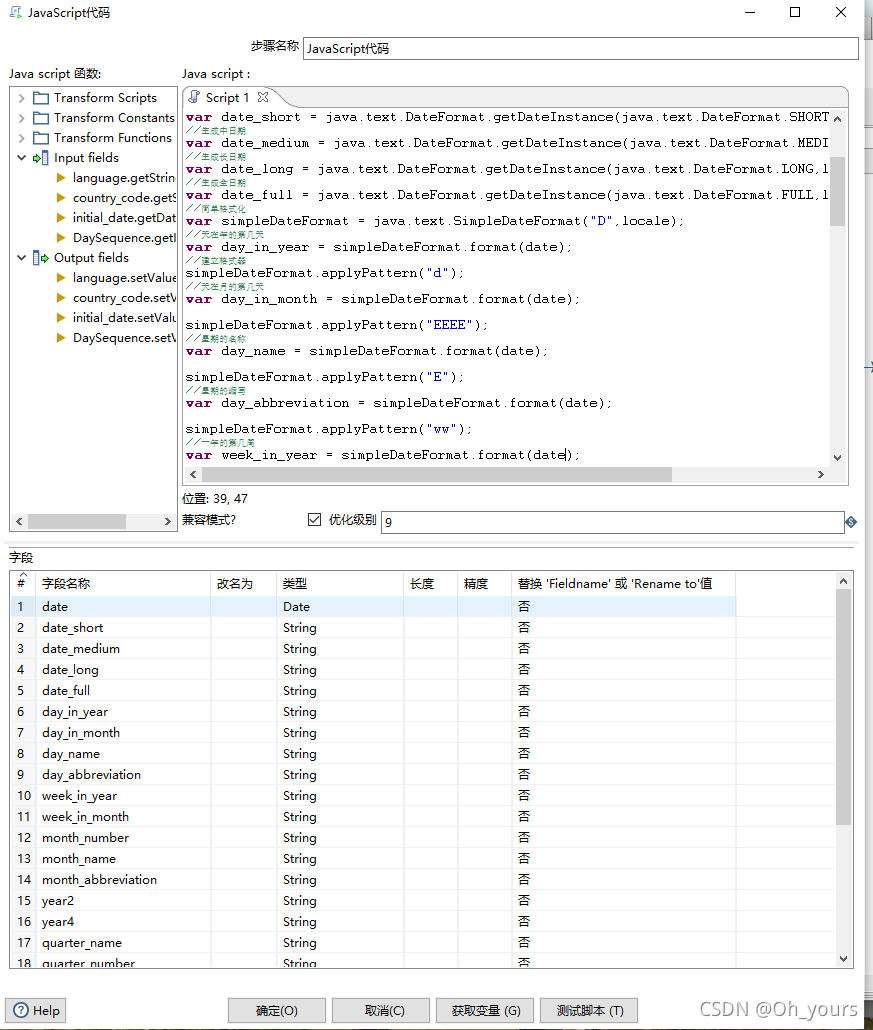Click the script editor scroll-down arrow

838,458
